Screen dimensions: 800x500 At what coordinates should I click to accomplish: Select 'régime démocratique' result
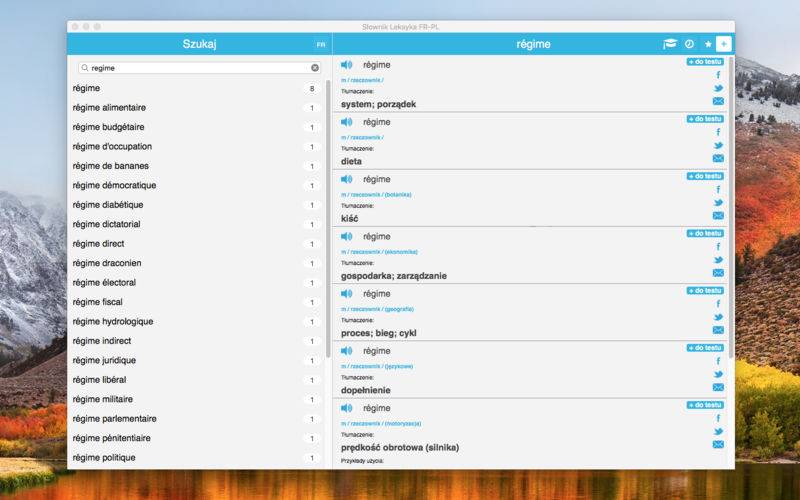[x=196, y=185]
